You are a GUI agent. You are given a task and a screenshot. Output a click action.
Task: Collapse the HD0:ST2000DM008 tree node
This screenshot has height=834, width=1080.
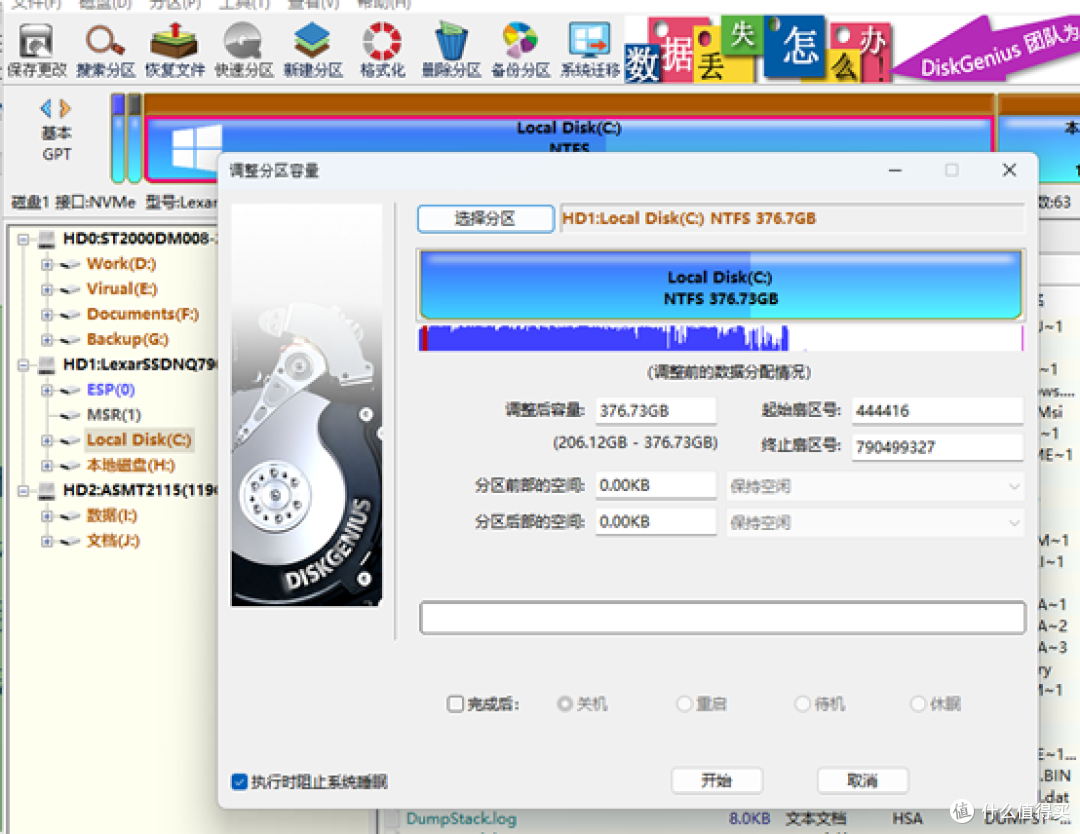(23, 240)
